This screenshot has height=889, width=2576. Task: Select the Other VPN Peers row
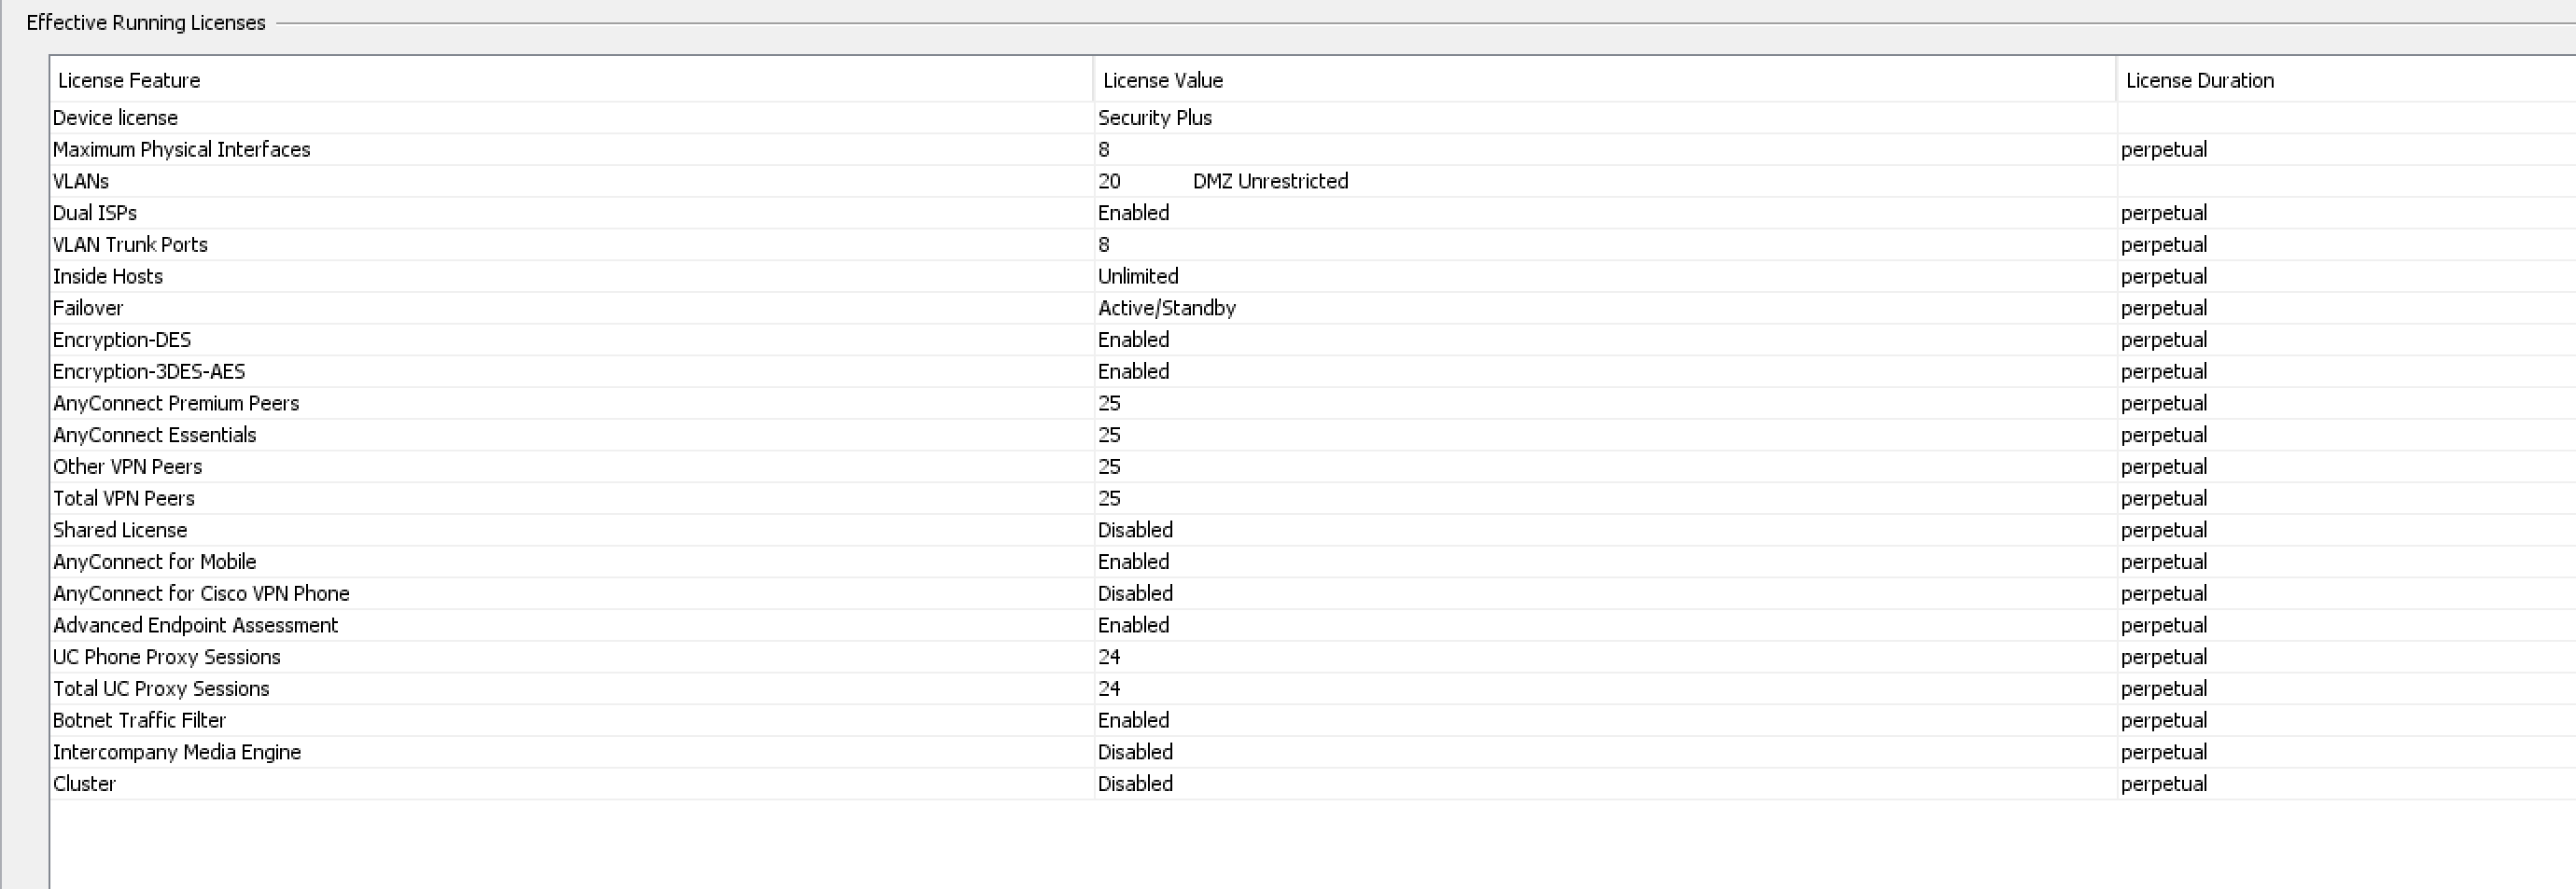(x=1313, y=467)
